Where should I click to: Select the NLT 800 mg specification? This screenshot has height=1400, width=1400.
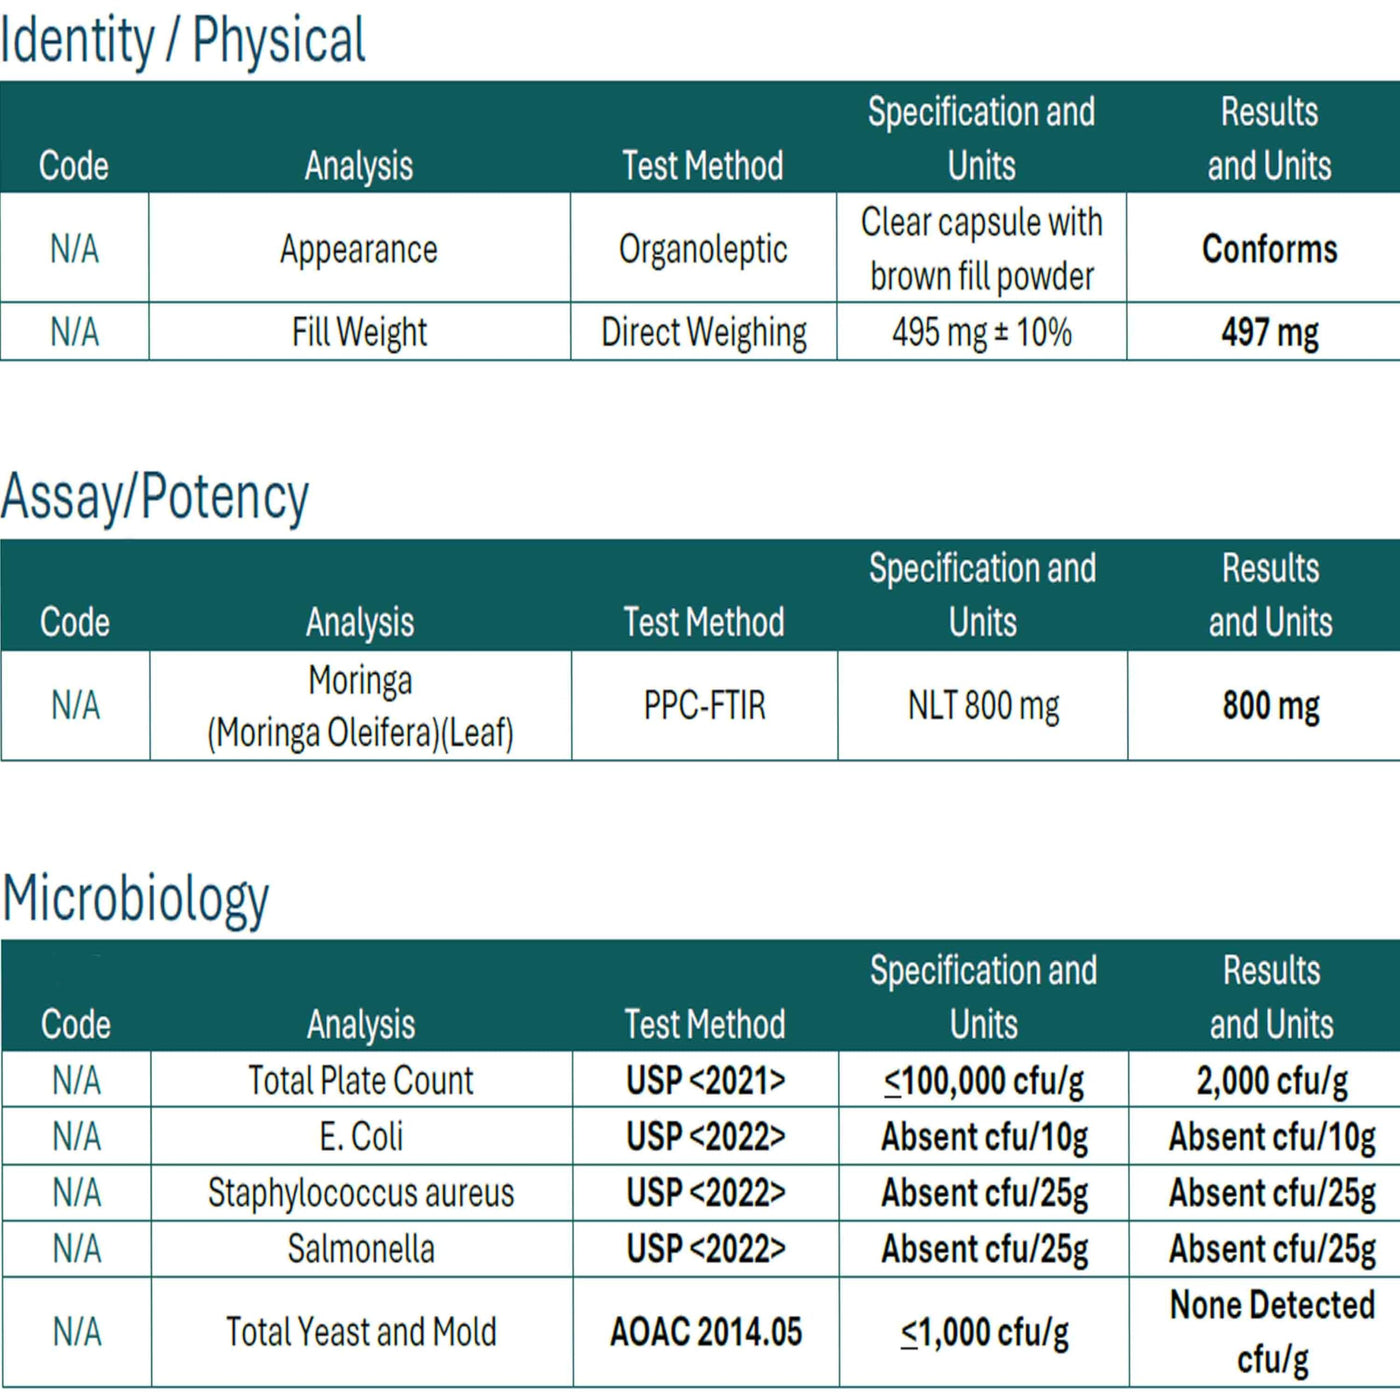pyautogui.click(x=983, y=706)
